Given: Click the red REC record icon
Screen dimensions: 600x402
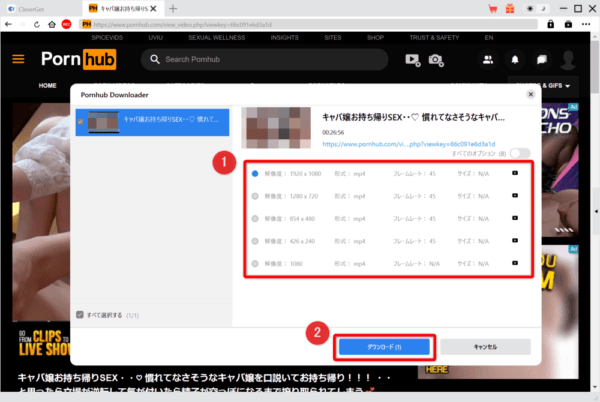Looking at the screenshot, I should click(66, 24).
